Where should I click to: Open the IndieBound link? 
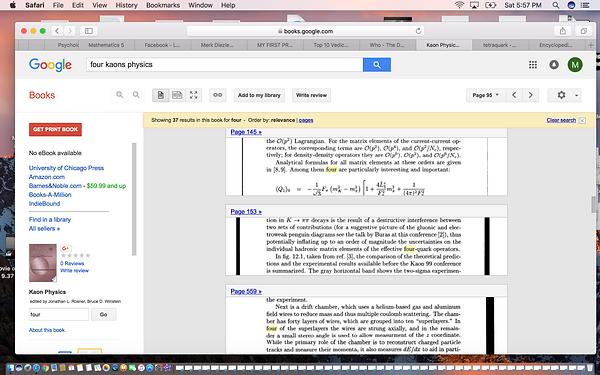[44, 204]
